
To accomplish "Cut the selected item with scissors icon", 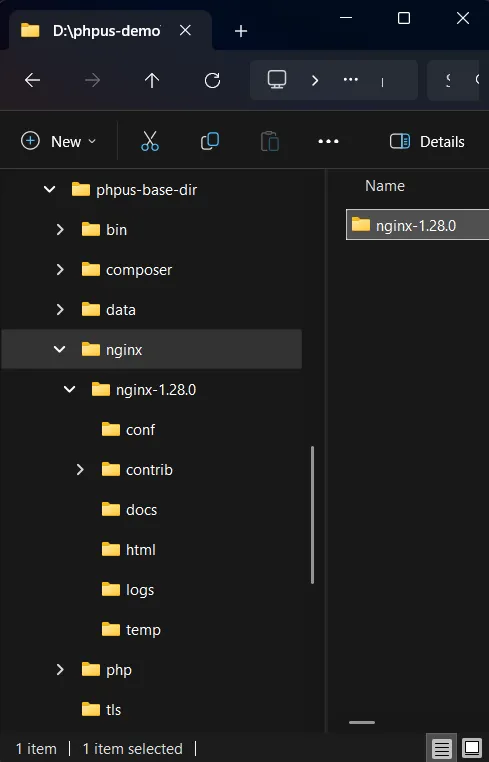I will (x=150, y=141).
